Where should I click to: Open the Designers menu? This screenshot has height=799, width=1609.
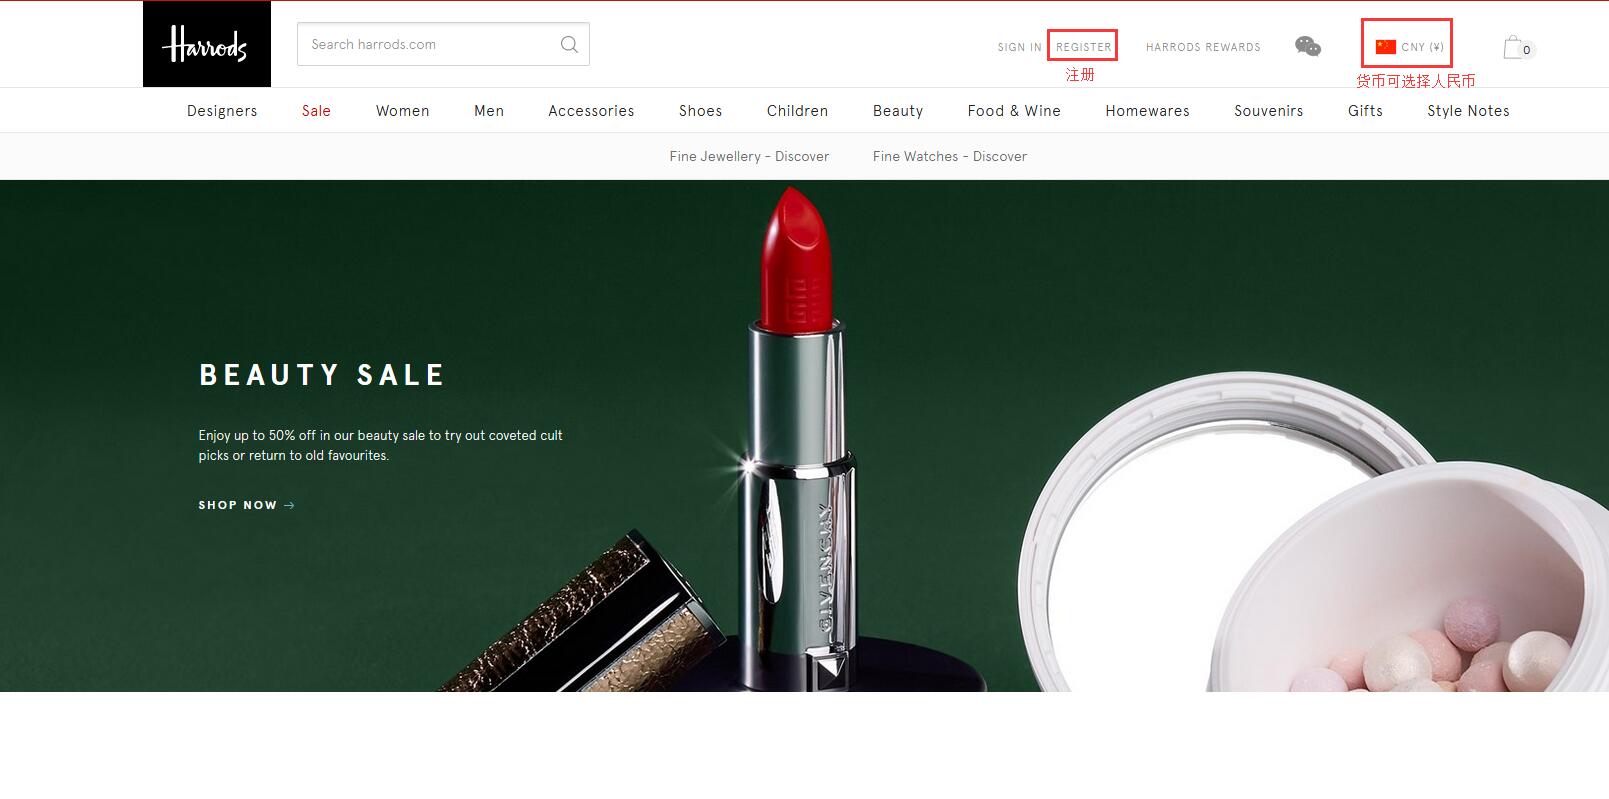click(x=222, y=111)
